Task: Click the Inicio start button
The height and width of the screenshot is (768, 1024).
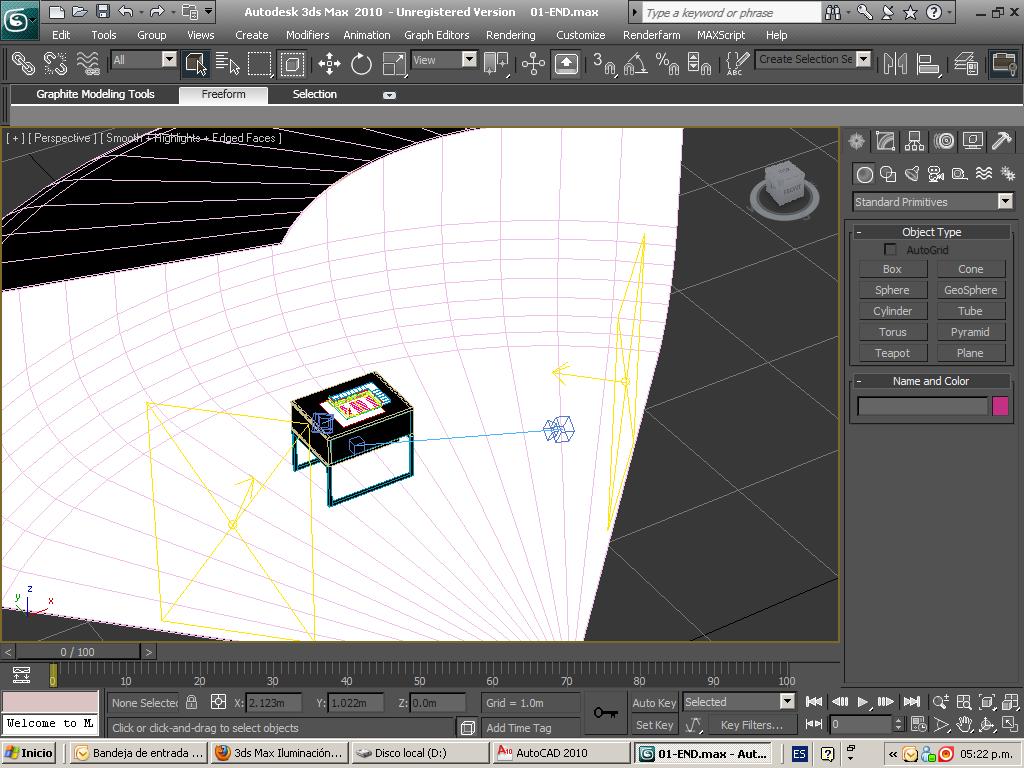Action: click(29, 753)
